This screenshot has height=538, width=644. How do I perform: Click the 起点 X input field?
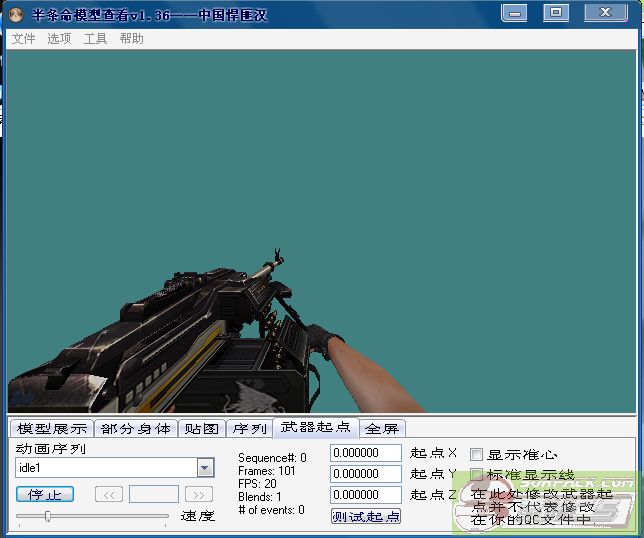tap(365, 453)
